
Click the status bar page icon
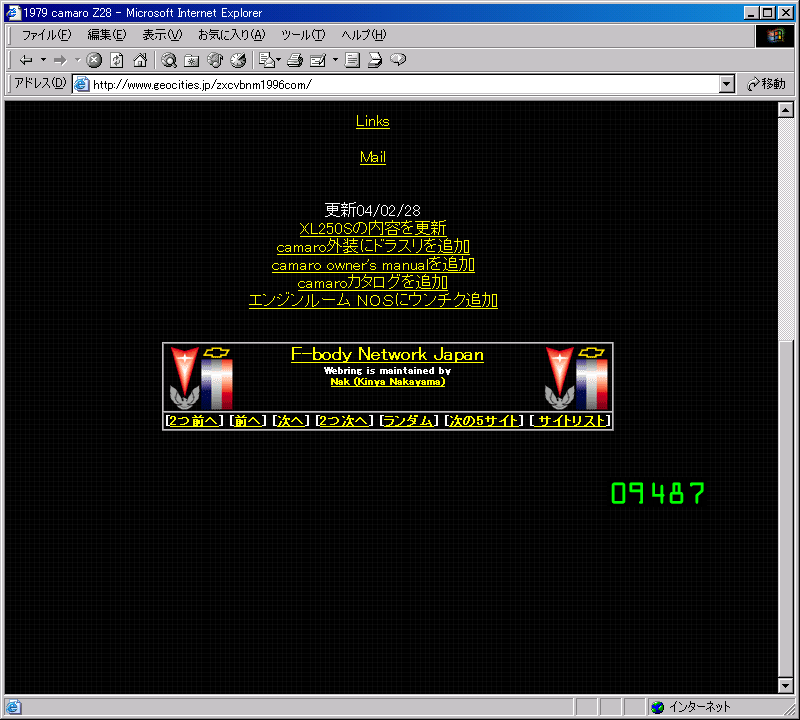point(13,707)
